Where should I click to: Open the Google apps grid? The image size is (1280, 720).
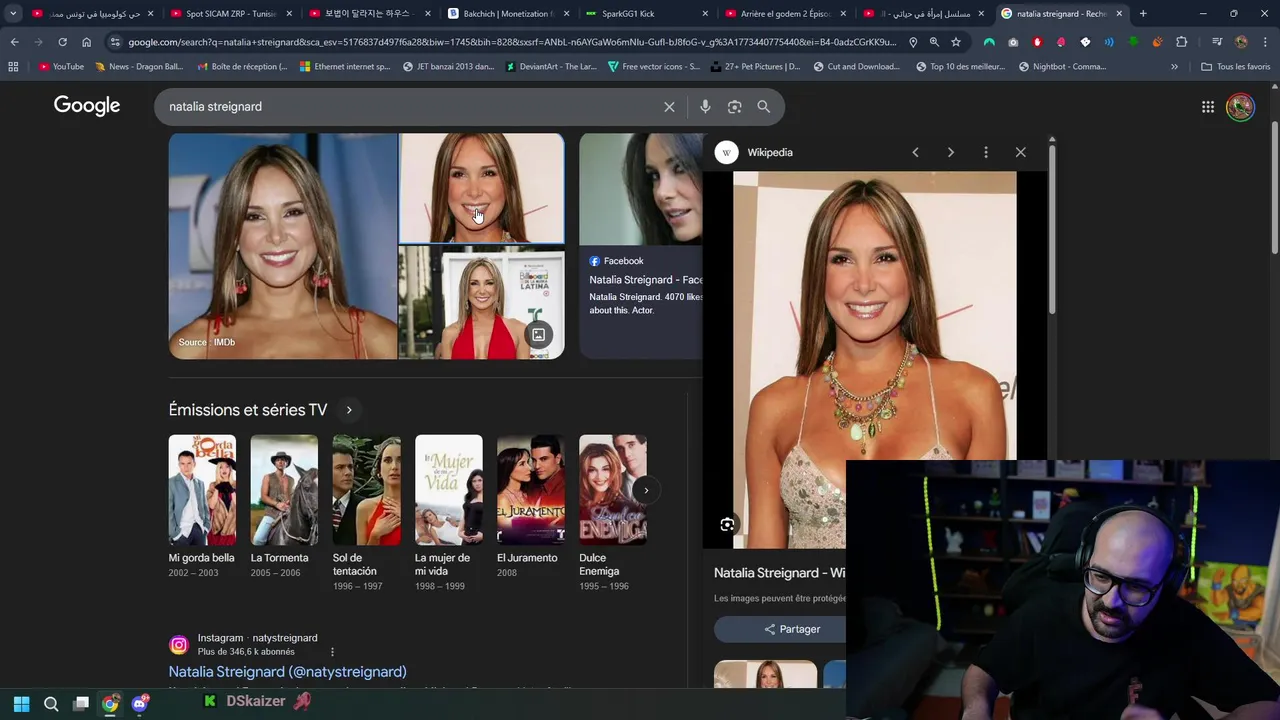(1208, 107)
